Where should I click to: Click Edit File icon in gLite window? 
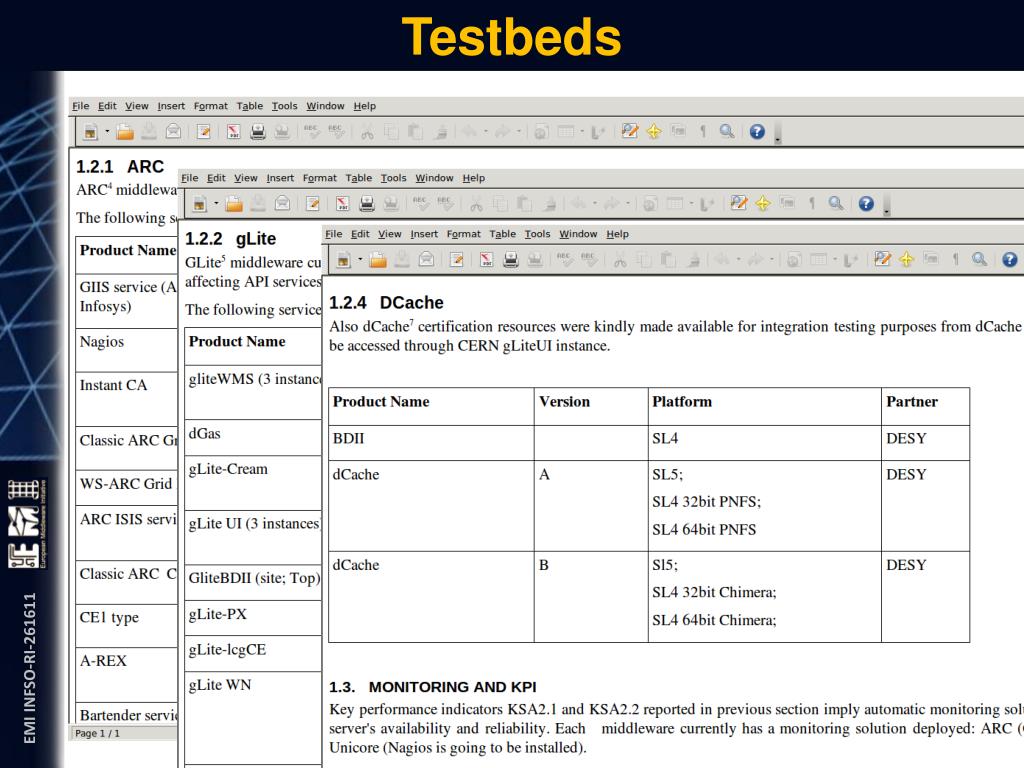(x=313, y=204)
